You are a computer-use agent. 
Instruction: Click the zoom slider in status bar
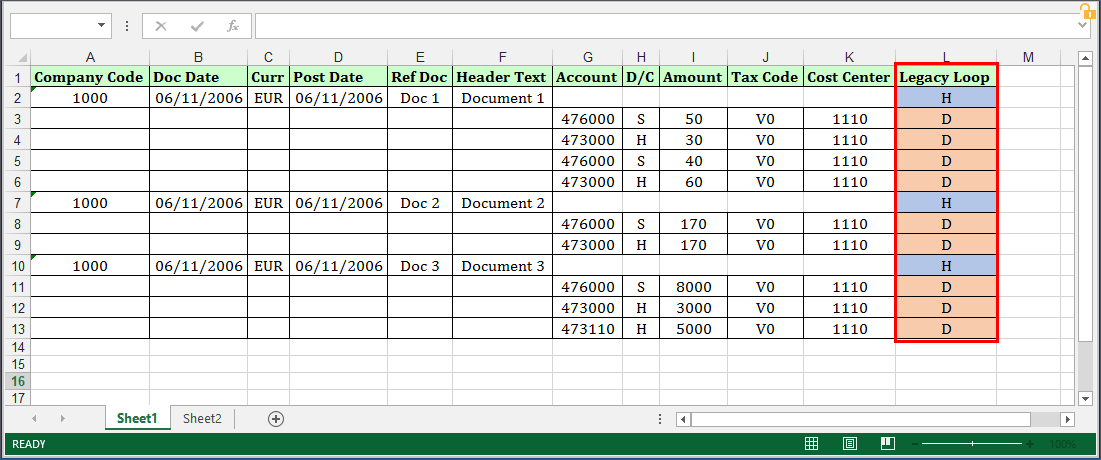pos(971,444)
